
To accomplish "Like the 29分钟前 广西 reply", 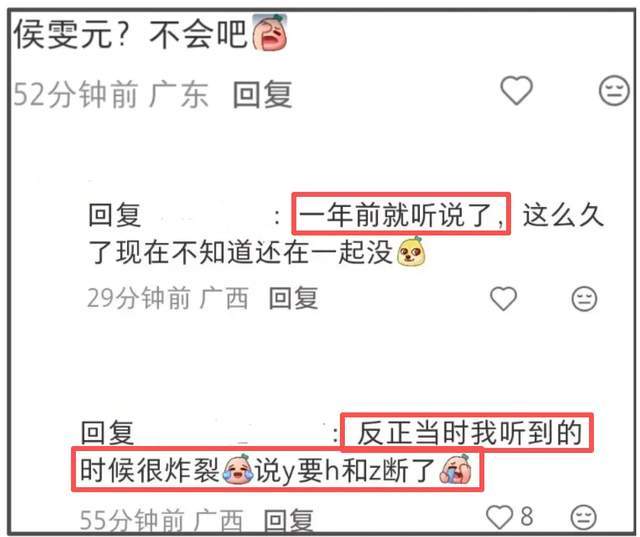I will 503,298.
